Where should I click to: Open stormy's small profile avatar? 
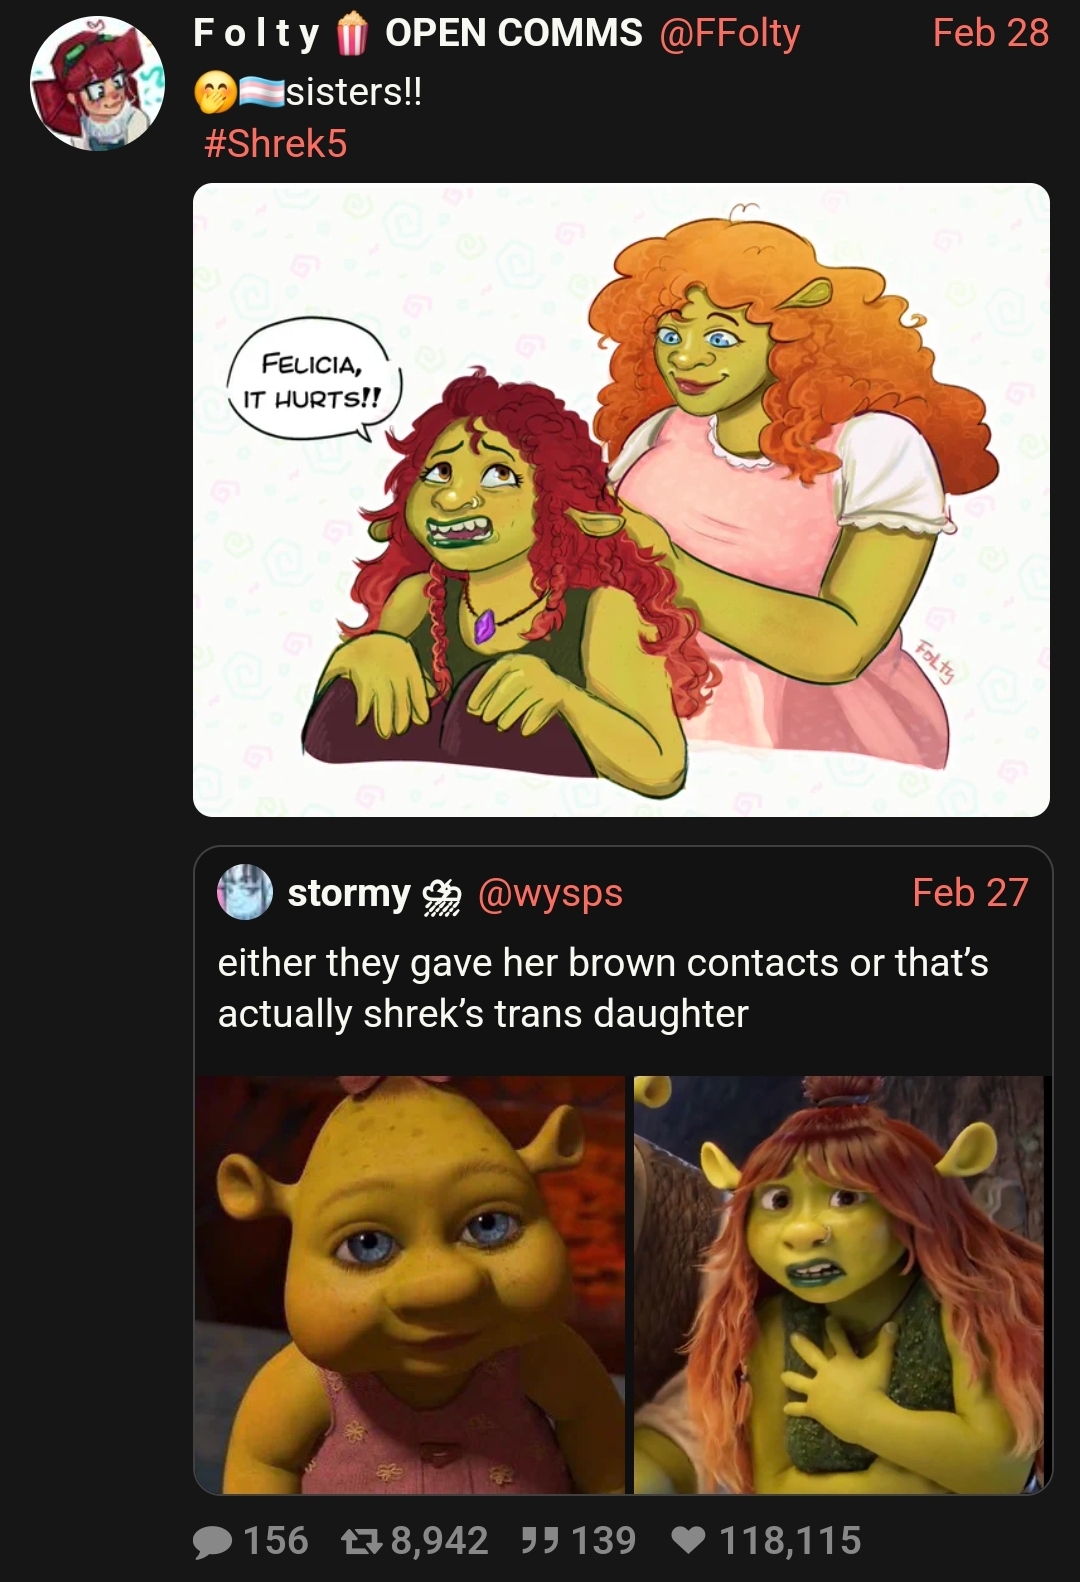[245, 892]
